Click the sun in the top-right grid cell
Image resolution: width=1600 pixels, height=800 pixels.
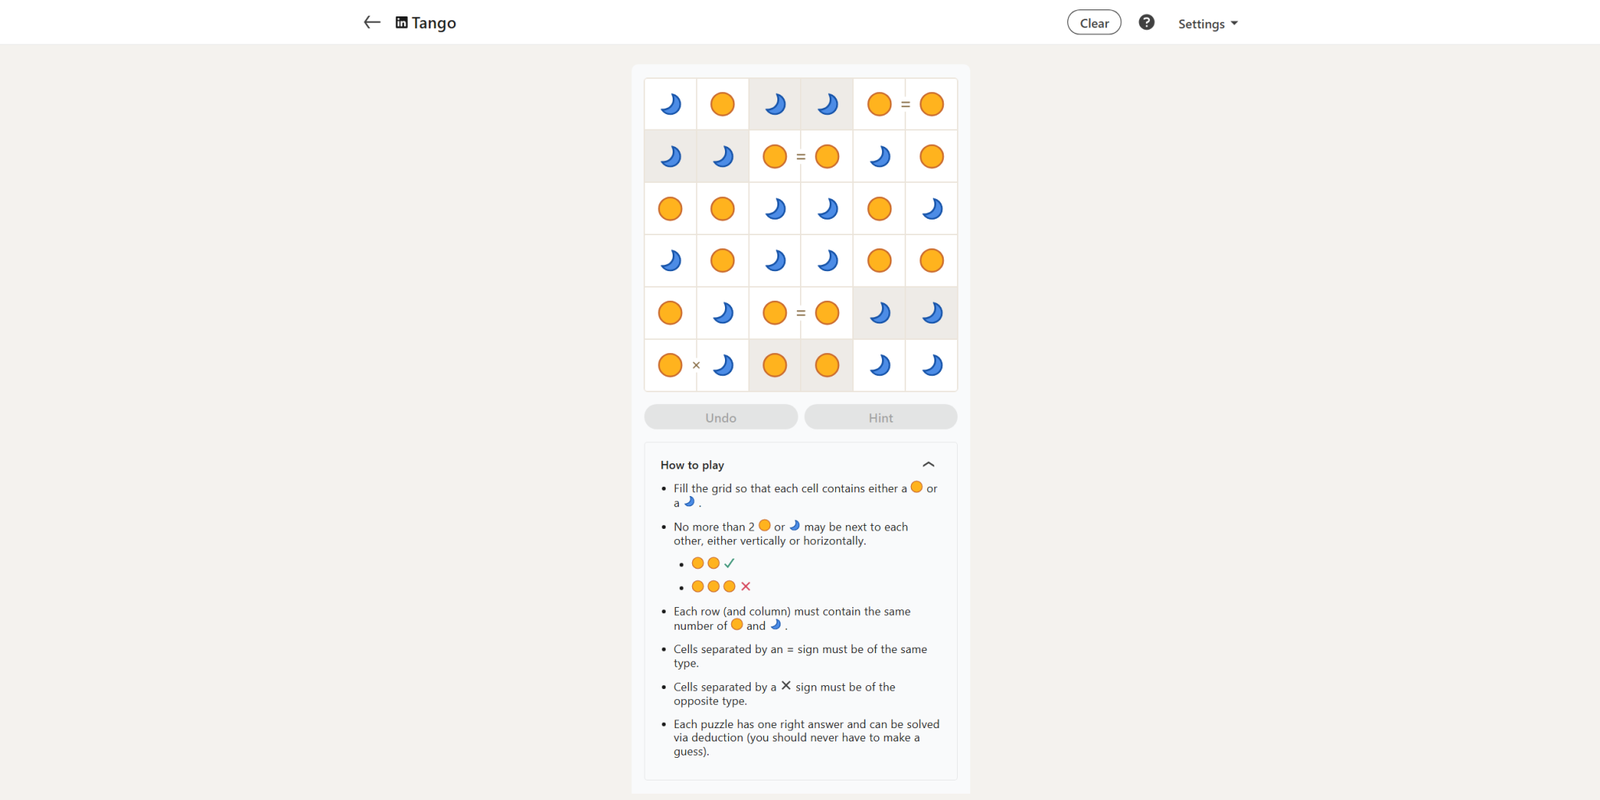pyautogui.click(x=931, y=104)
